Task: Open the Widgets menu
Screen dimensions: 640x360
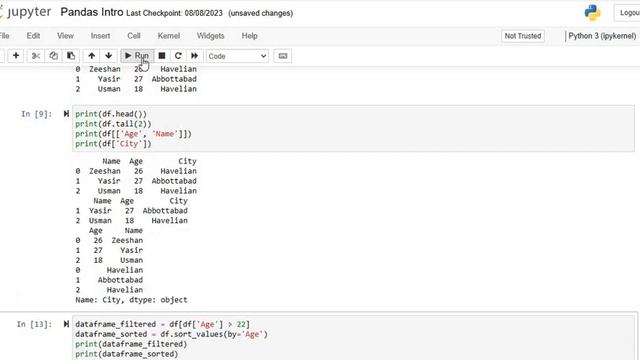Action: (x=211, y=36)
